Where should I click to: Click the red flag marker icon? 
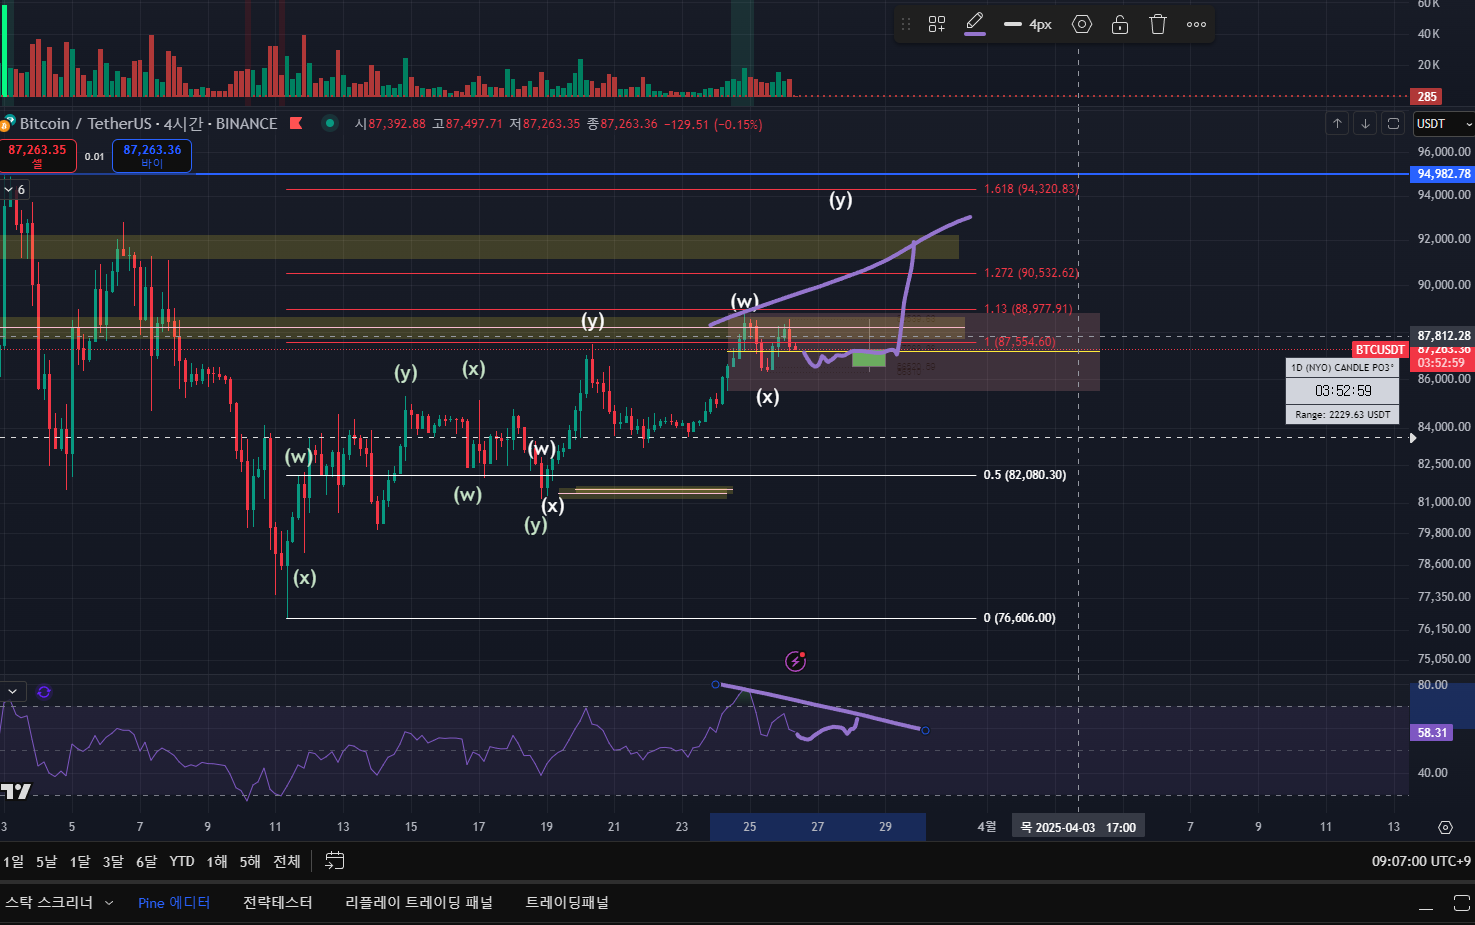tap(296, 123)
